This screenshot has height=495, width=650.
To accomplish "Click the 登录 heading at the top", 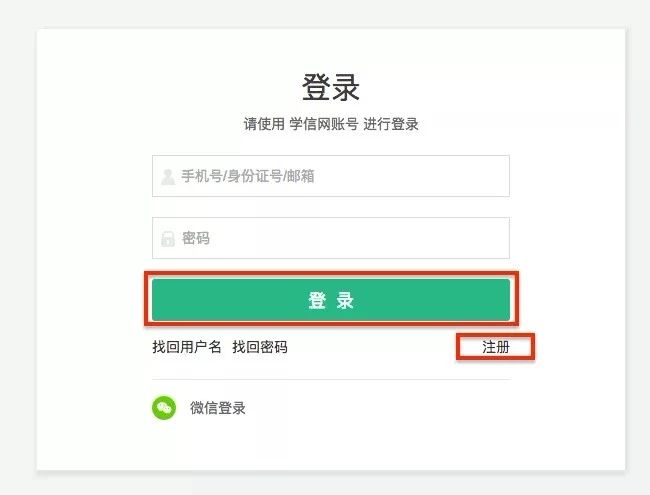I will [331, 87].
